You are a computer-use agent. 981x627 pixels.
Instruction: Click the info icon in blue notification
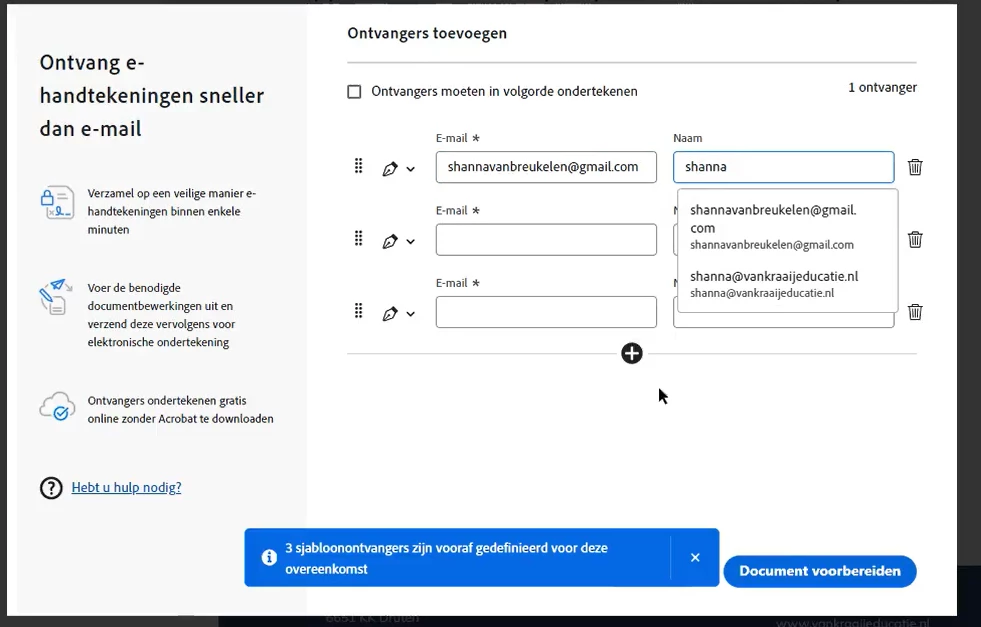pos(269,557)
